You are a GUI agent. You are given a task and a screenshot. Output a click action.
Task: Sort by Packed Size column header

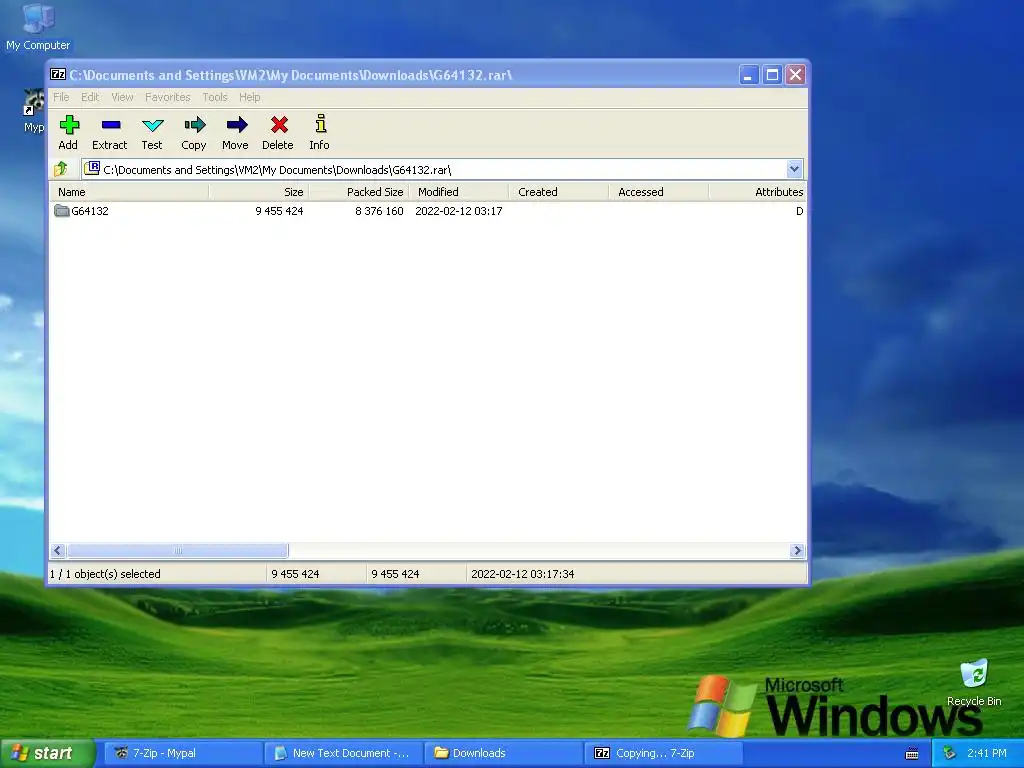click(359, 192)
